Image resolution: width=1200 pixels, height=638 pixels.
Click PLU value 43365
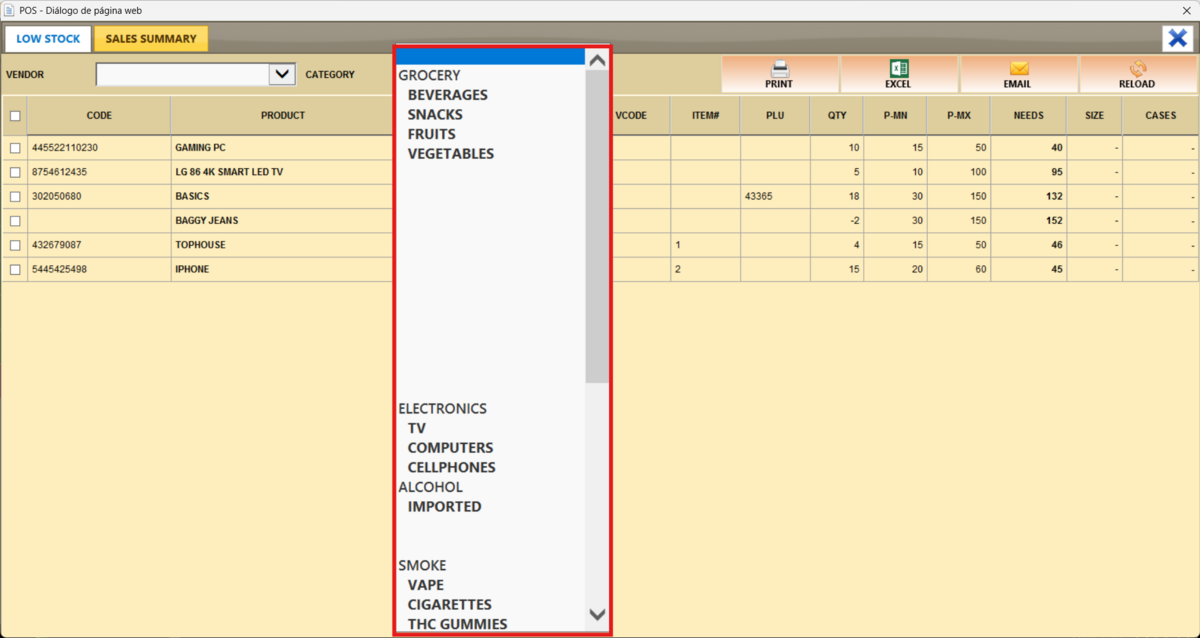point(758,197)
